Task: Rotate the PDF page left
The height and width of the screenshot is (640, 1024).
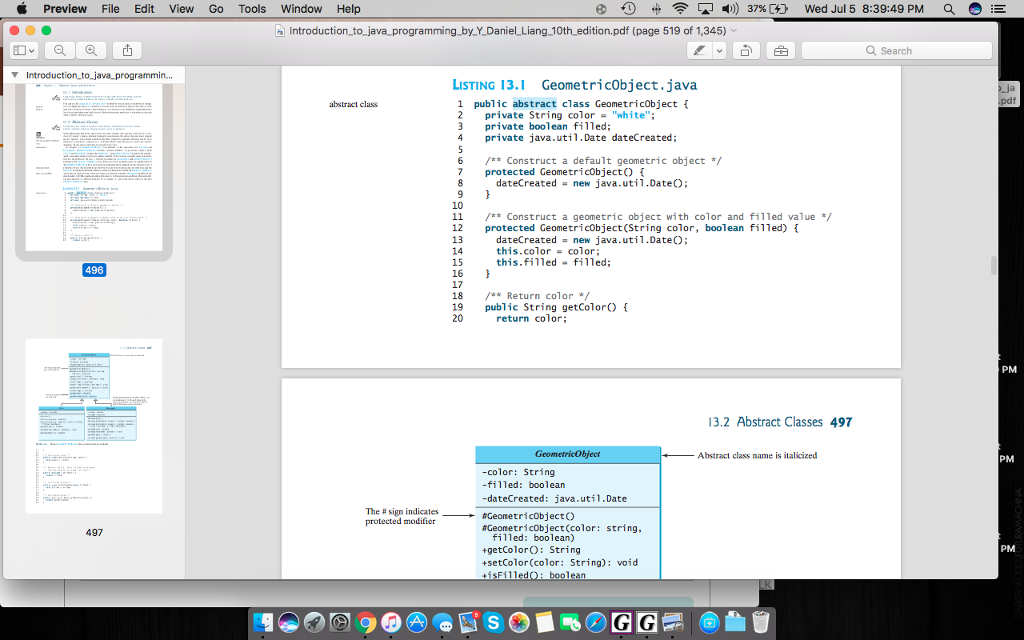Action: 745,50
